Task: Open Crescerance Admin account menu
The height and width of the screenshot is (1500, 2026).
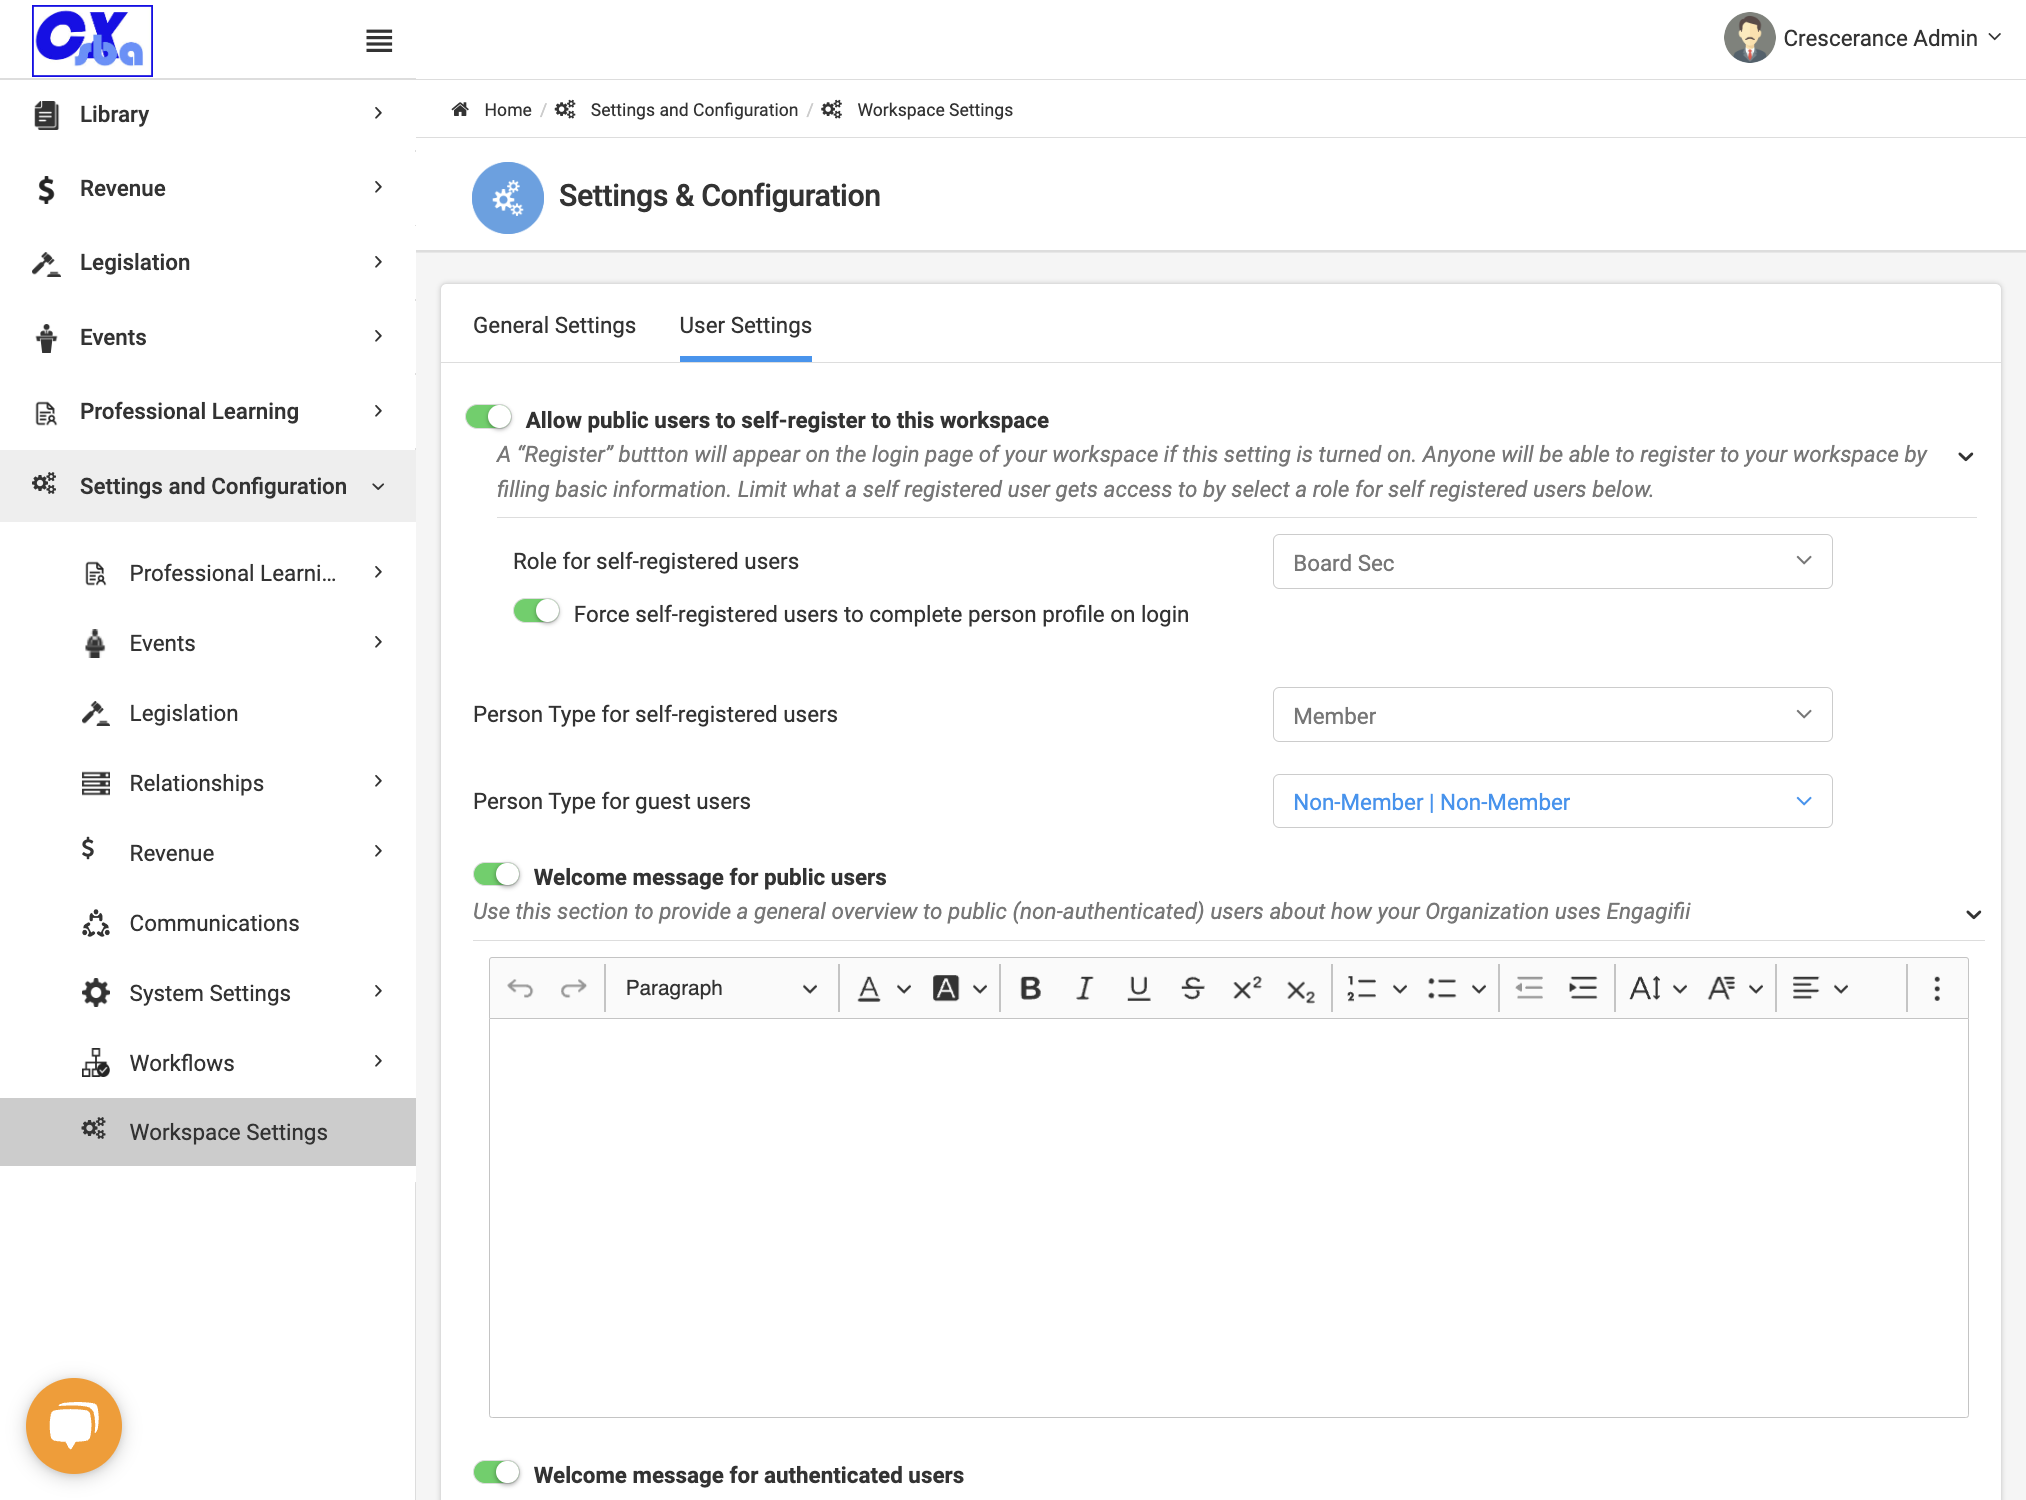Action: tap(1864, 38)
